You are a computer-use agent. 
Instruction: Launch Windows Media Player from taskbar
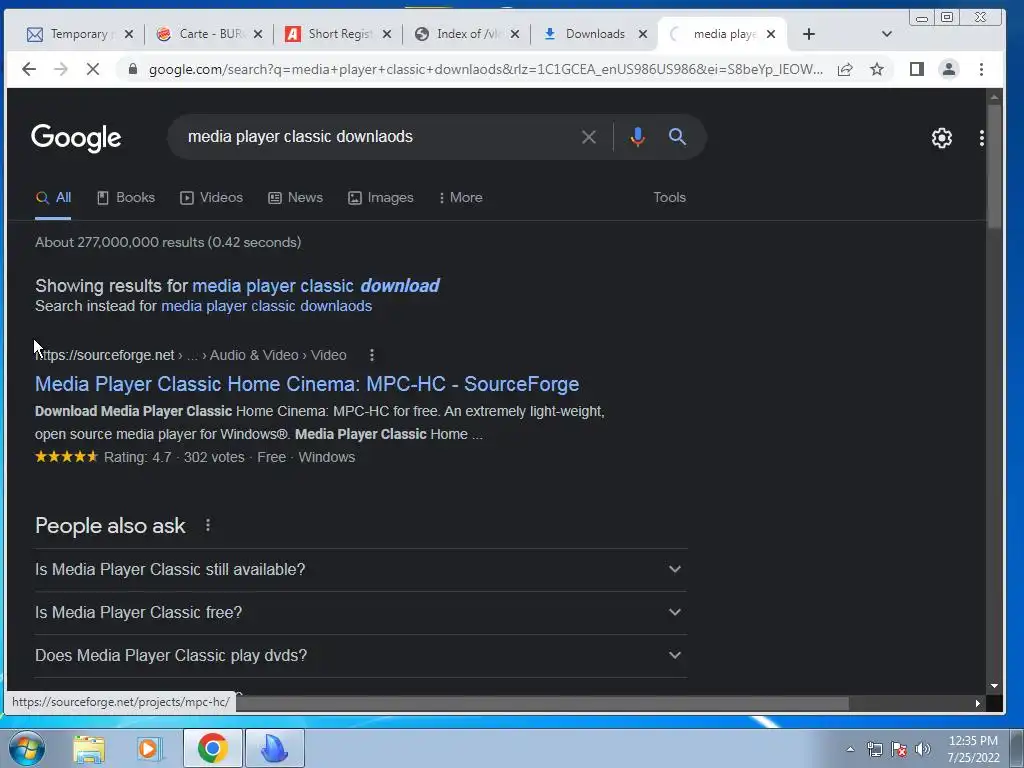(149, 748)
